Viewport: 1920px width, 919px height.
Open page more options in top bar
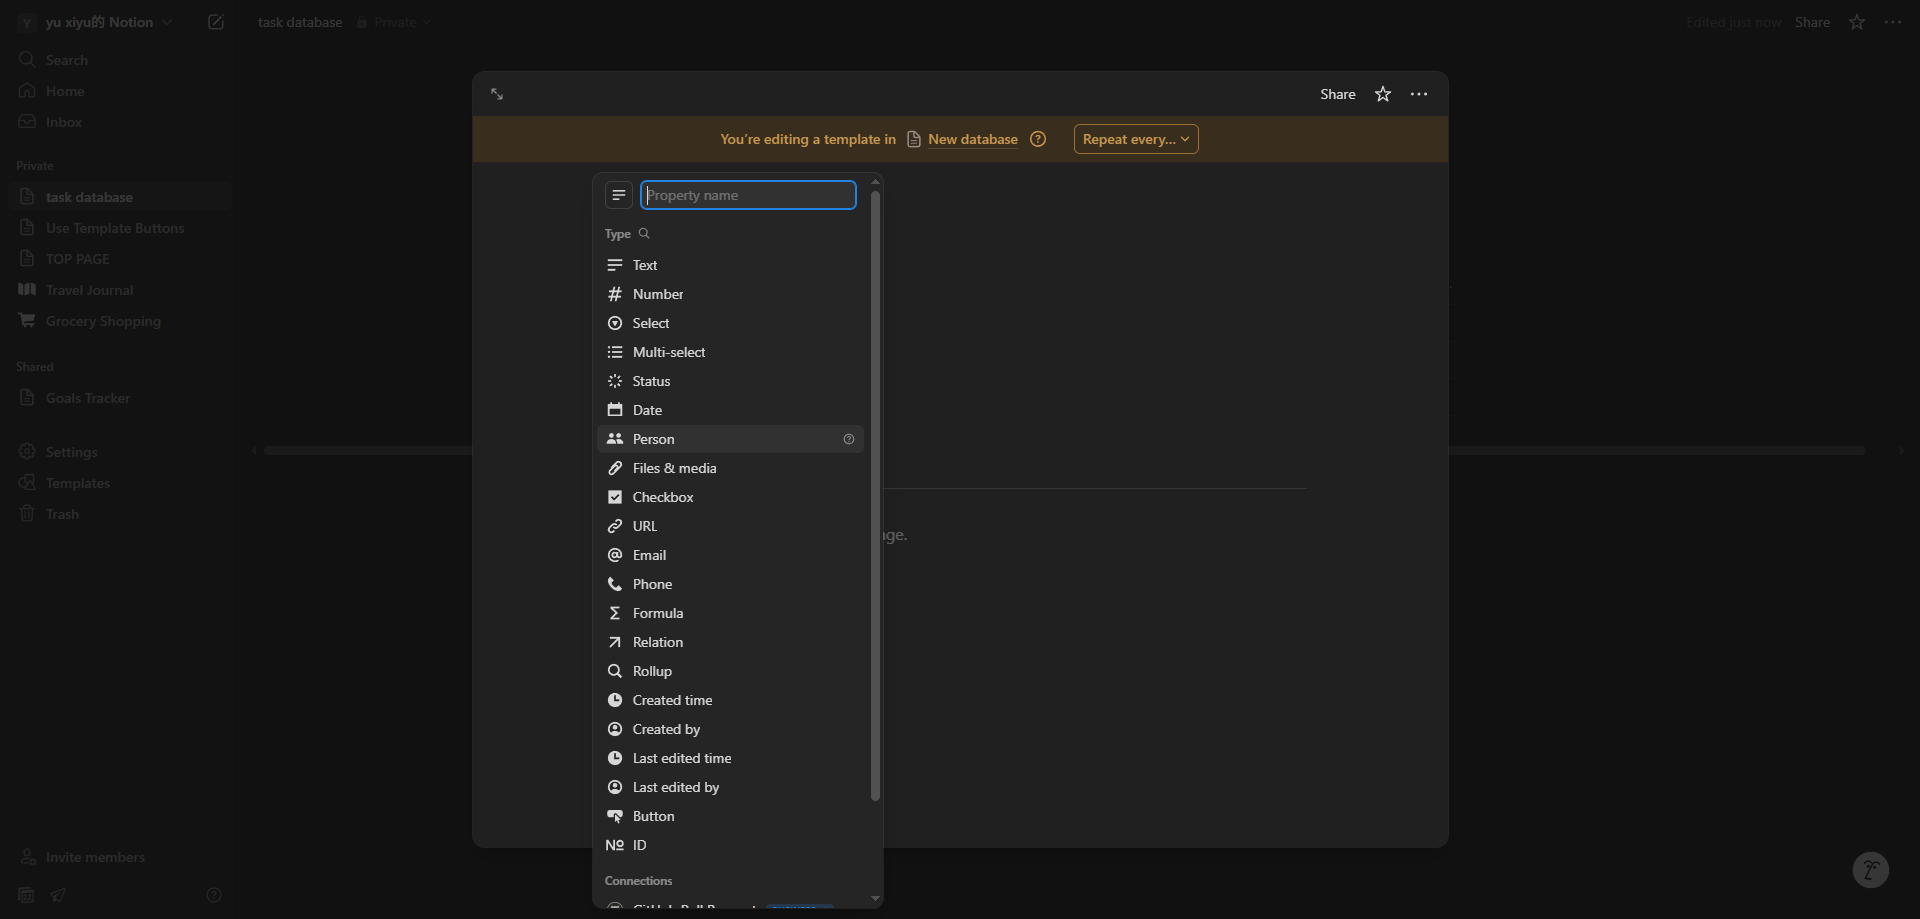(1893, 22)
